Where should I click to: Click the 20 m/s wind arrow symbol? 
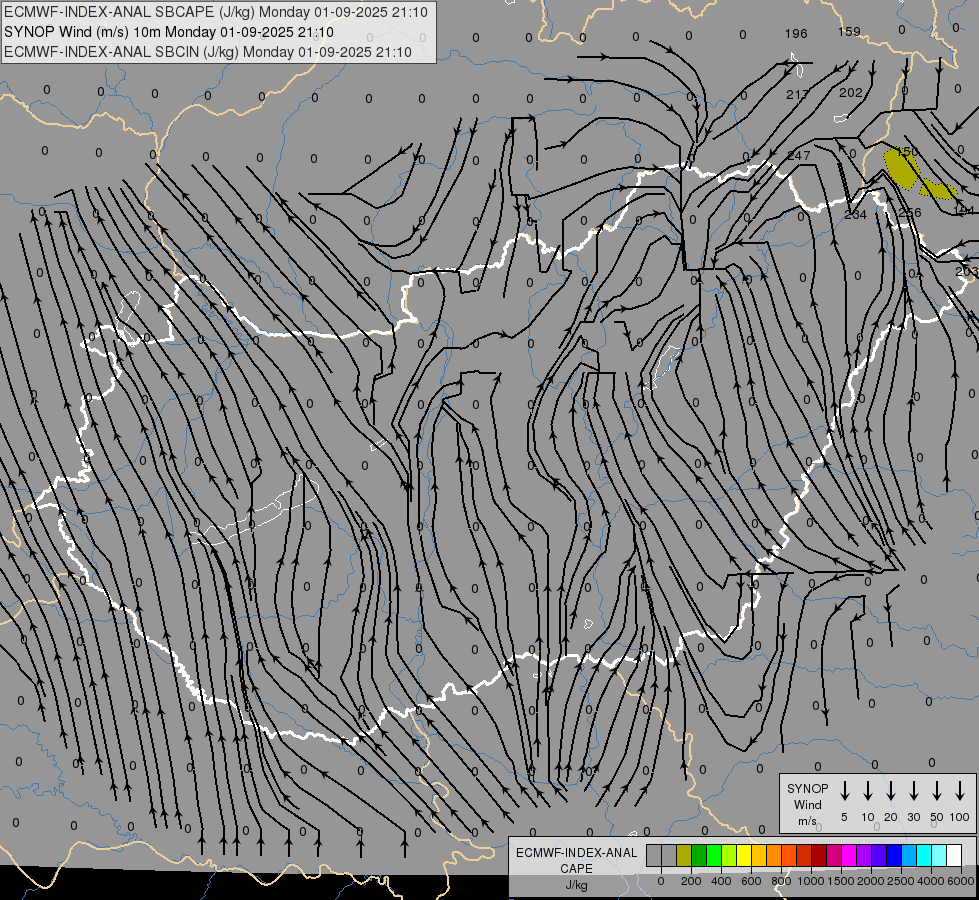point(891,791)
